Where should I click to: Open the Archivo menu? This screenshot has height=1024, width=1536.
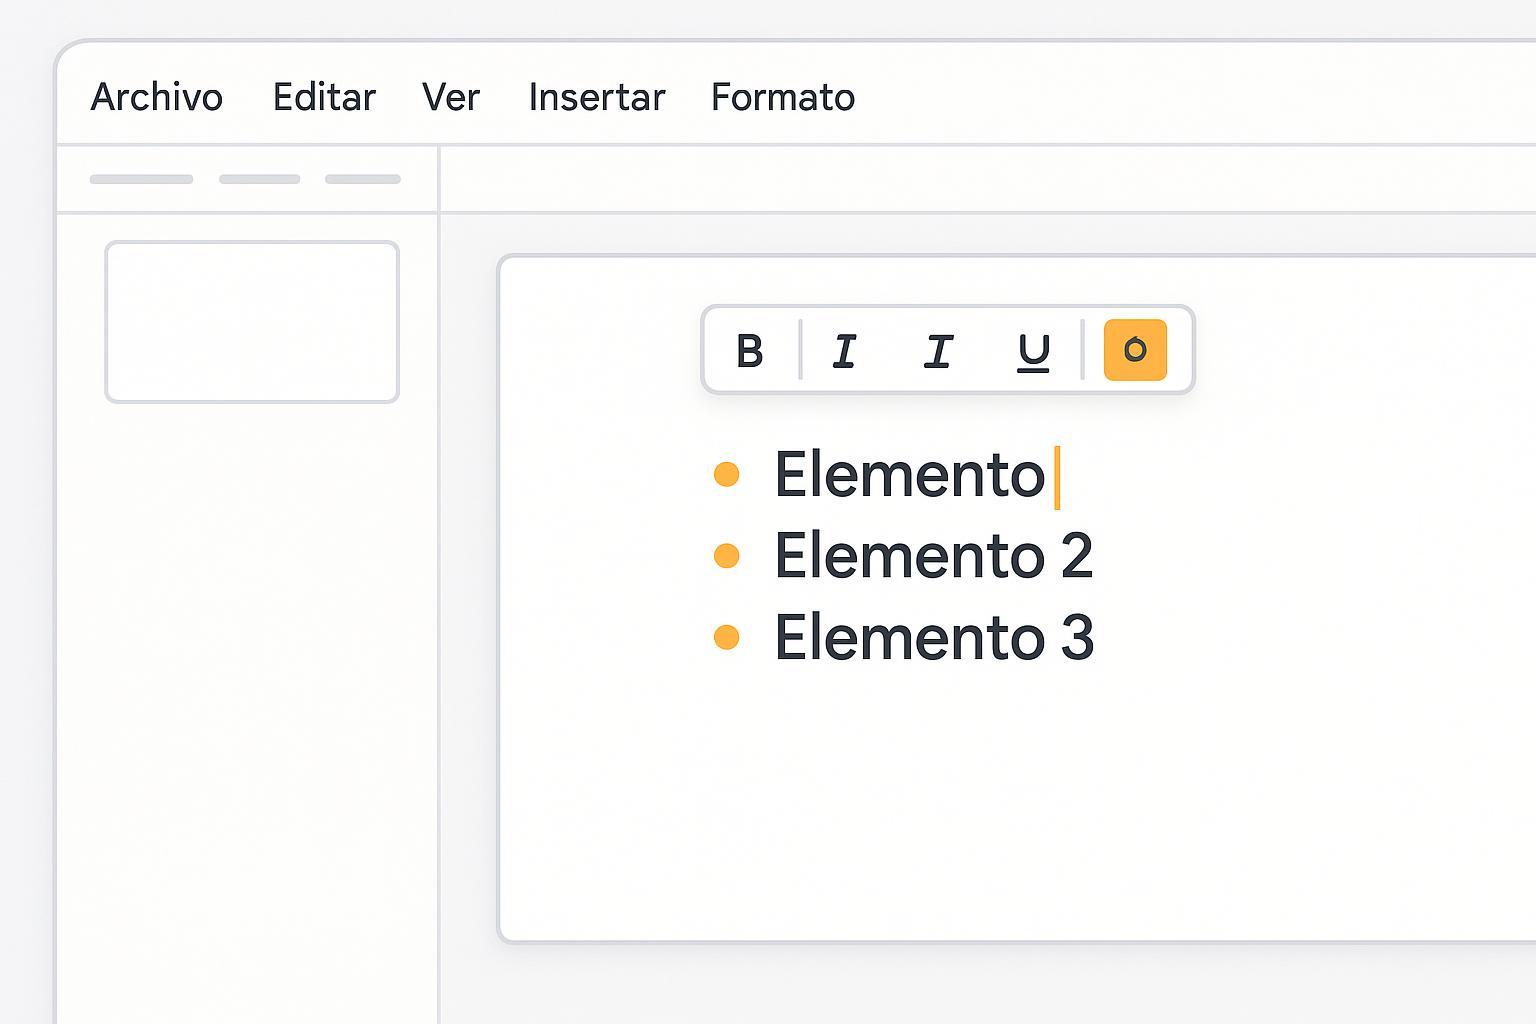coord(157,98)
